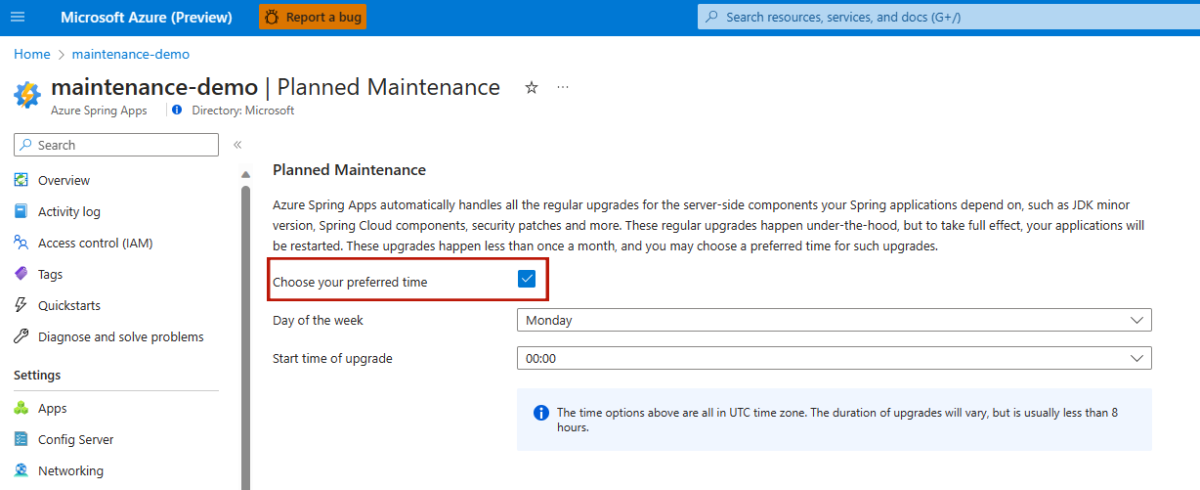Click the Activity log icon

pos(20,211)
